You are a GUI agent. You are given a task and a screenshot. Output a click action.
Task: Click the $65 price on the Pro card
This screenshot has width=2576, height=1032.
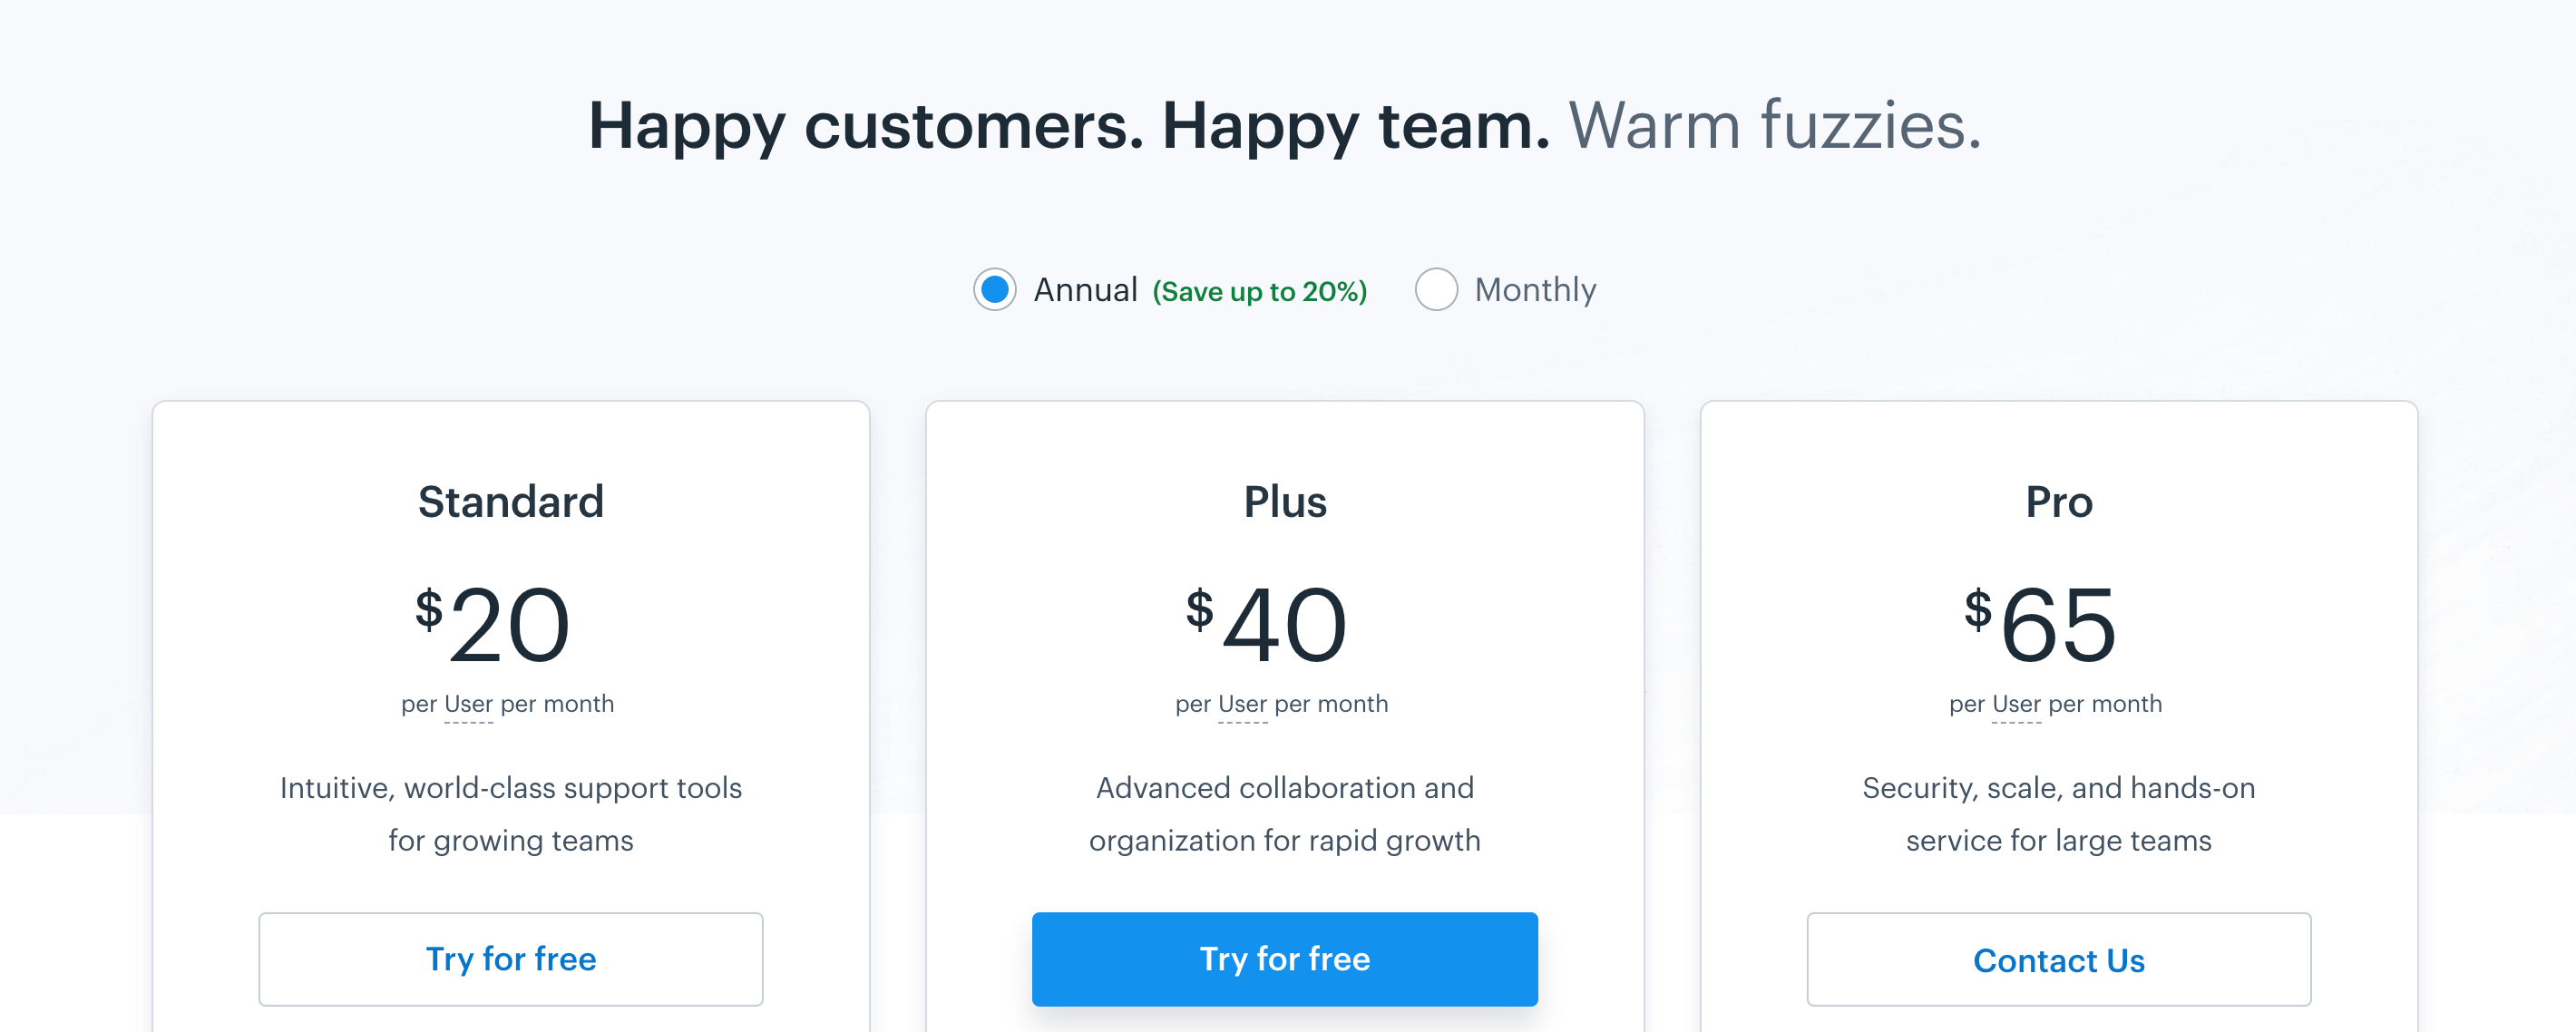coord(2041,625)
